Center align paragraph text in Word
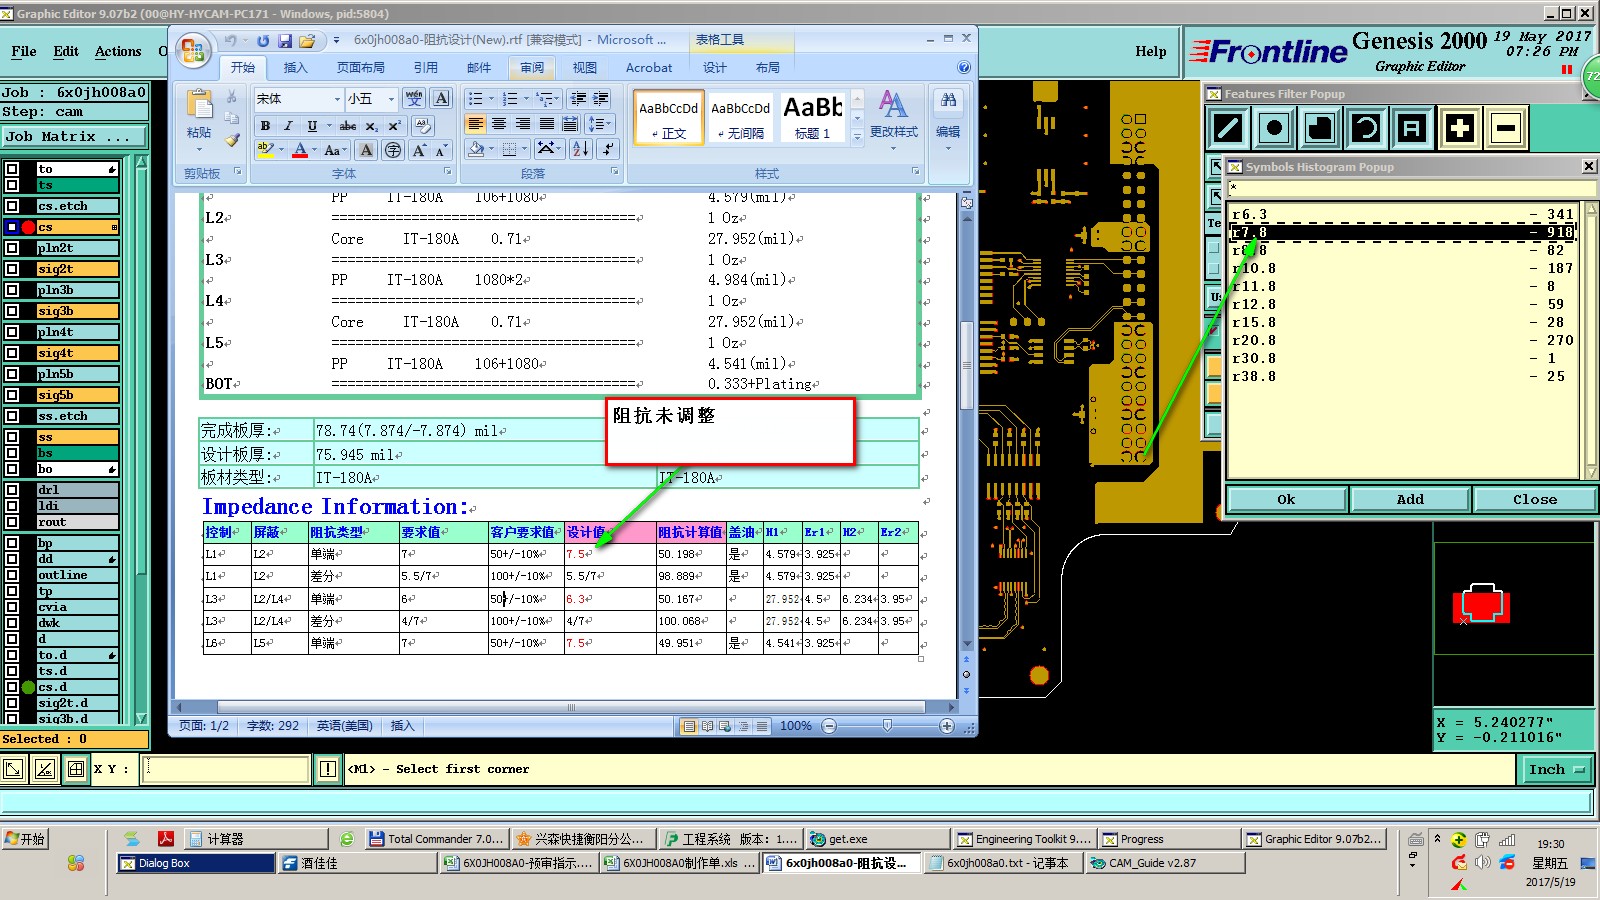This screenshot has width=1600, height=900. (x=499, y=124)
